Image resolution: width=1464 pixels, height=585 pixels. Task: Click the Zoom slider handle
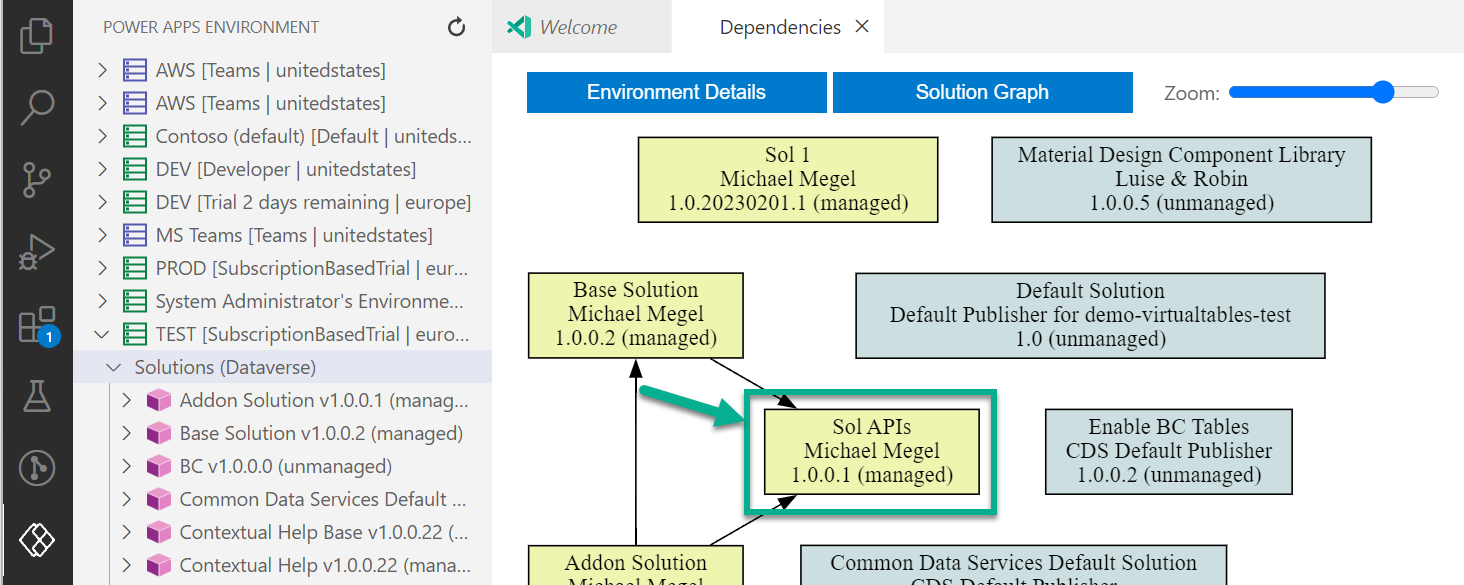(1383, 93)
